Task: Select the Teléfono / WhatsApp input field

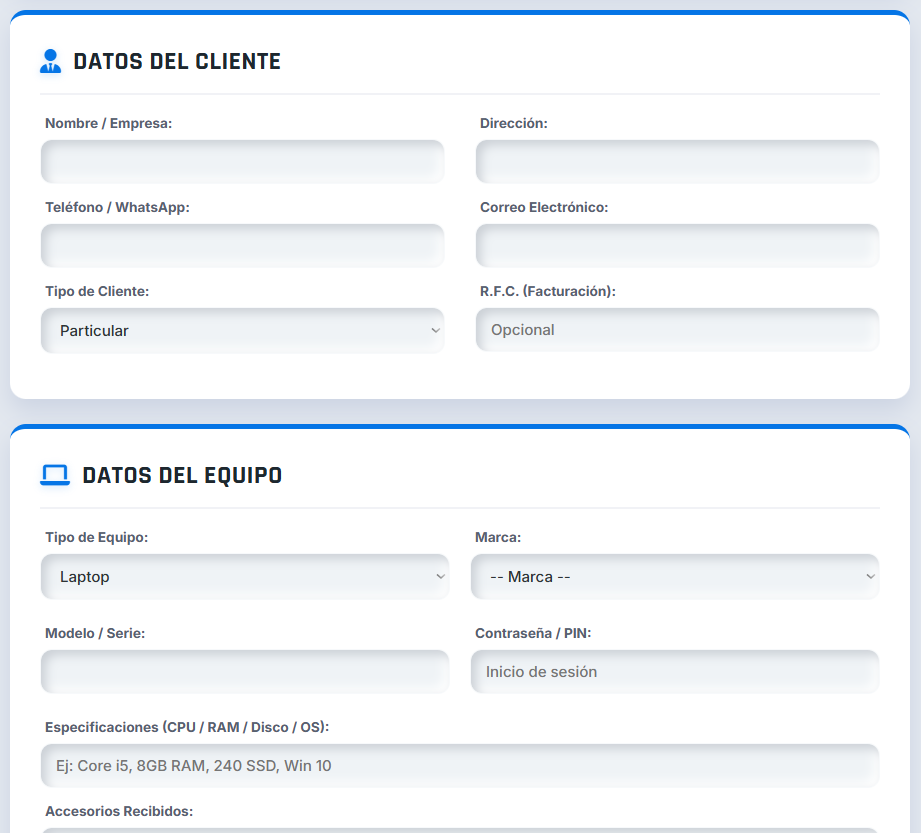Action: [x=242, y=246]
